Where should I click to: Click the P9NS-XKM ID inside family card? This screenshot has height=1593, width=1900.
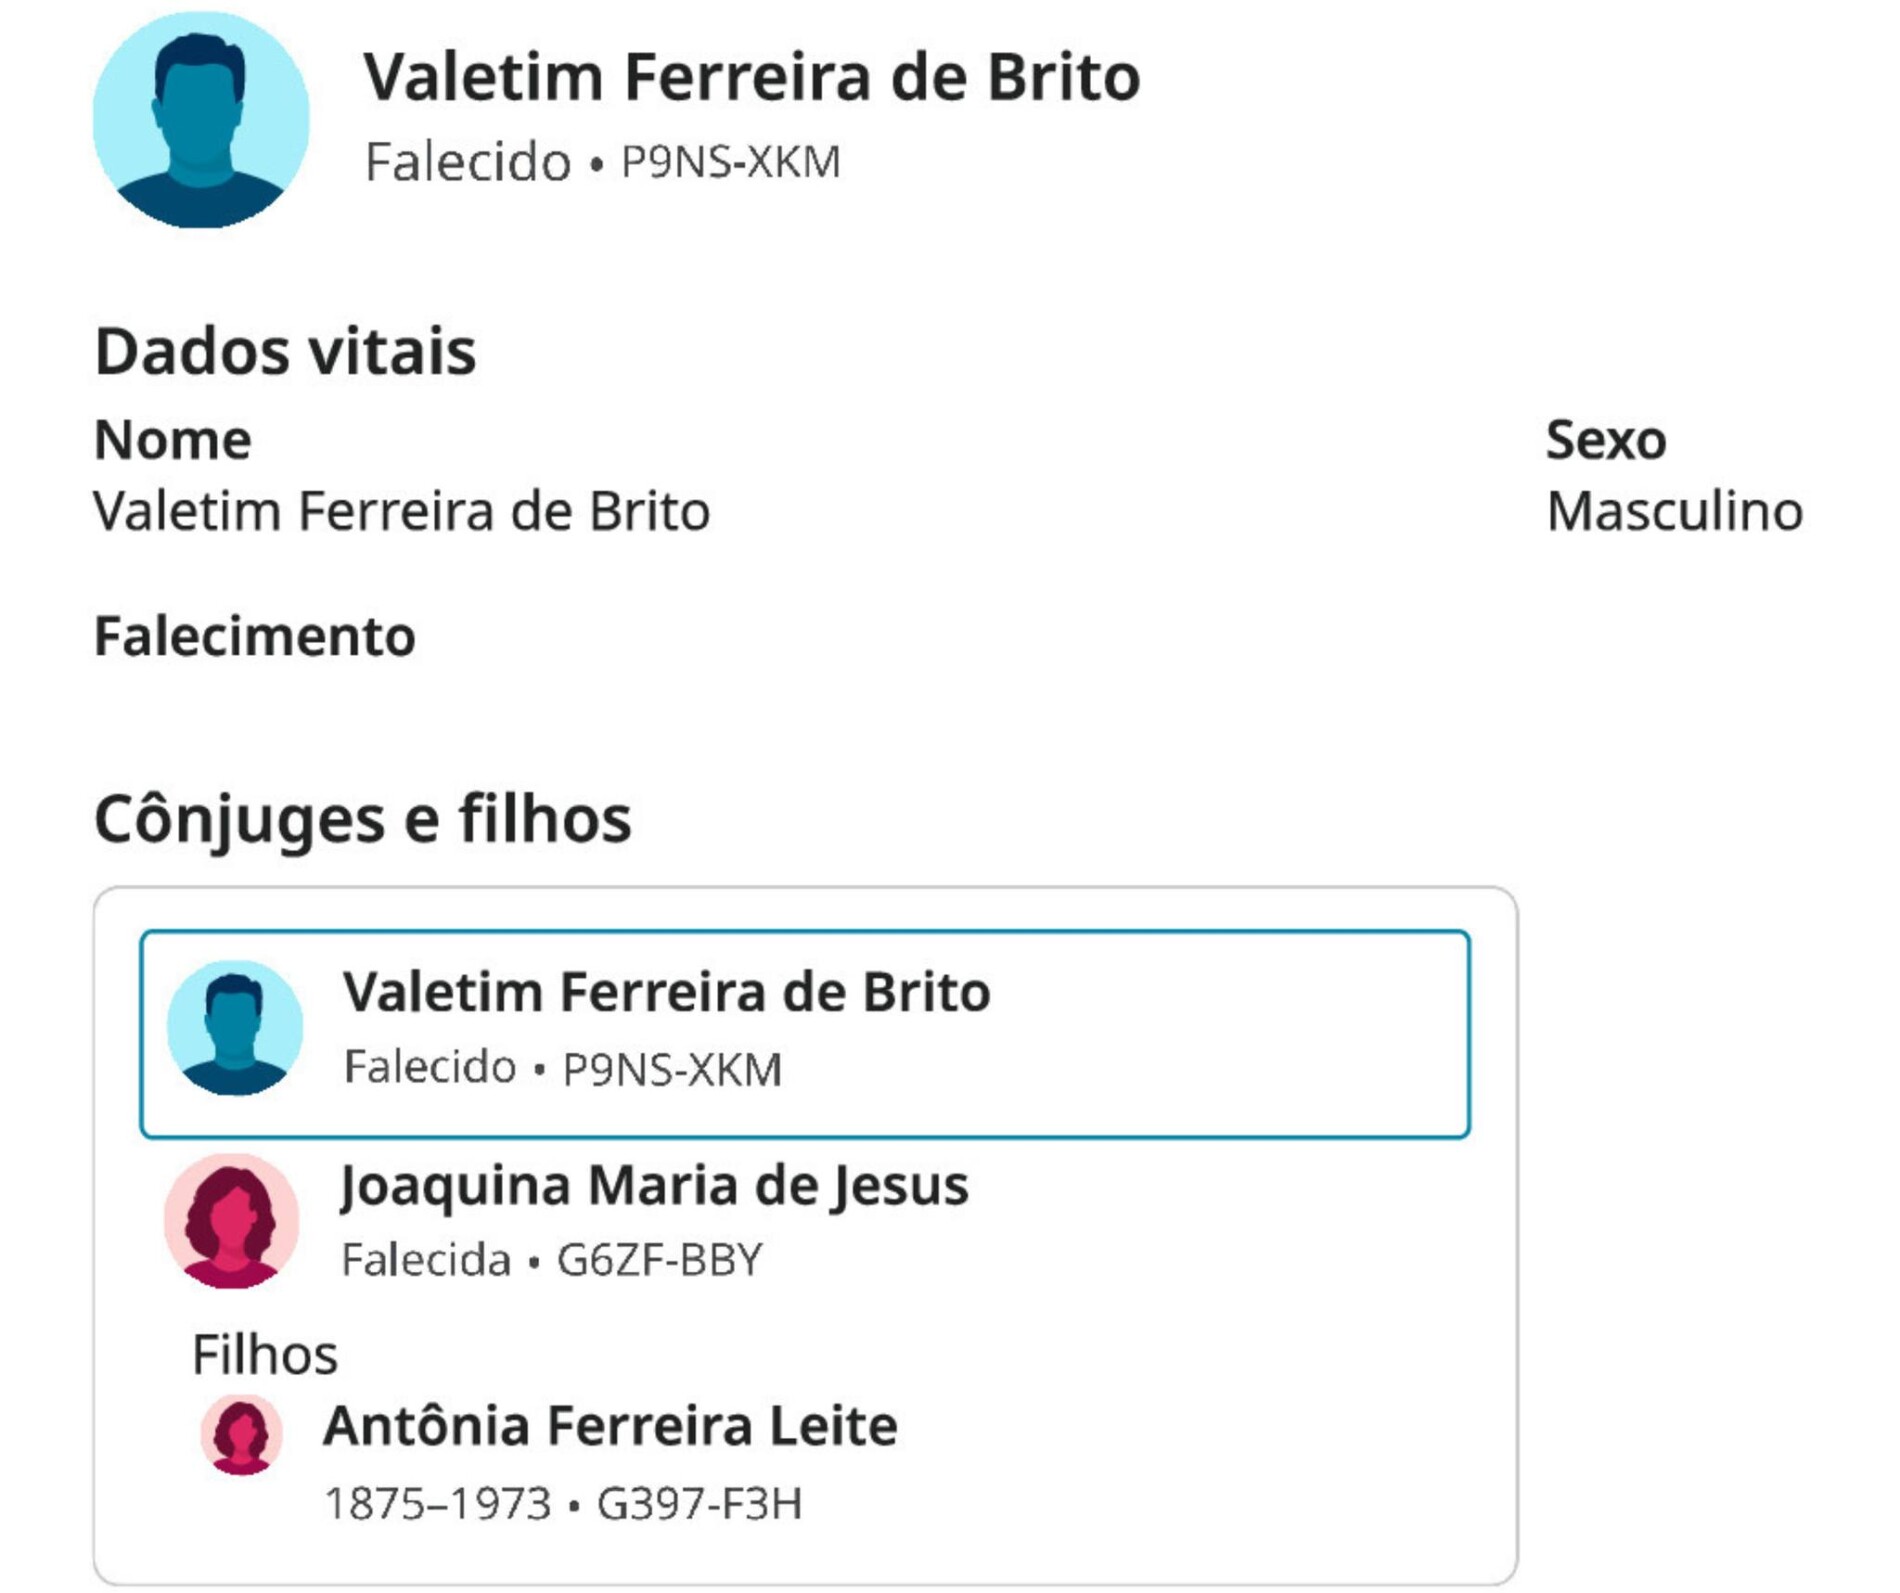click(x=672, y=1069)
